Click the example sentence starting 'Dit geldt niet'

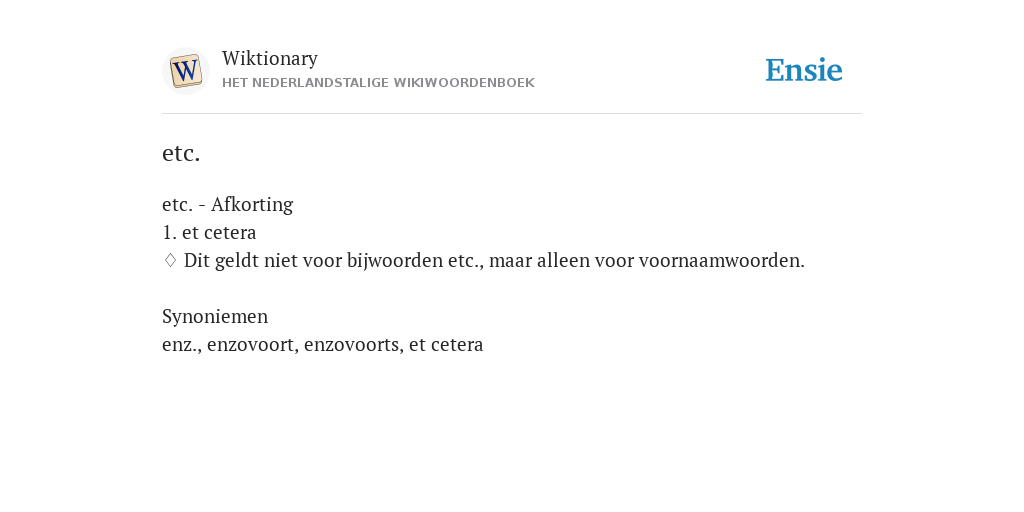[494, 261]
